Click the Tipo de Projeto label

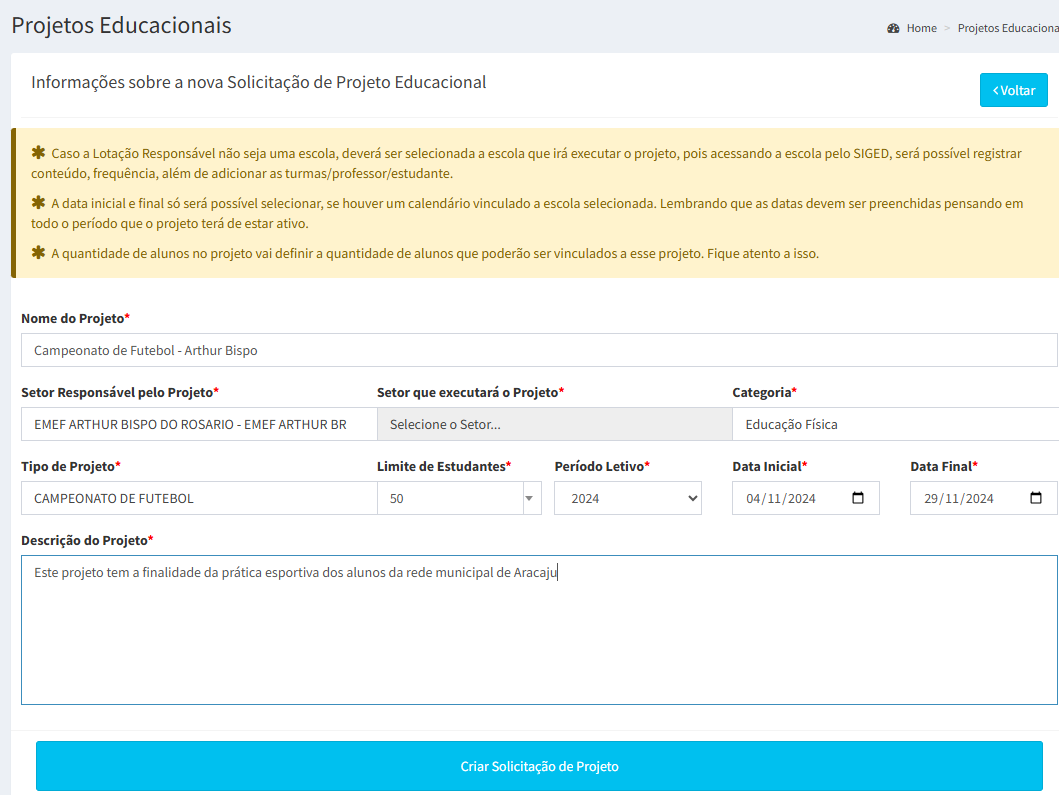[71, 466]
